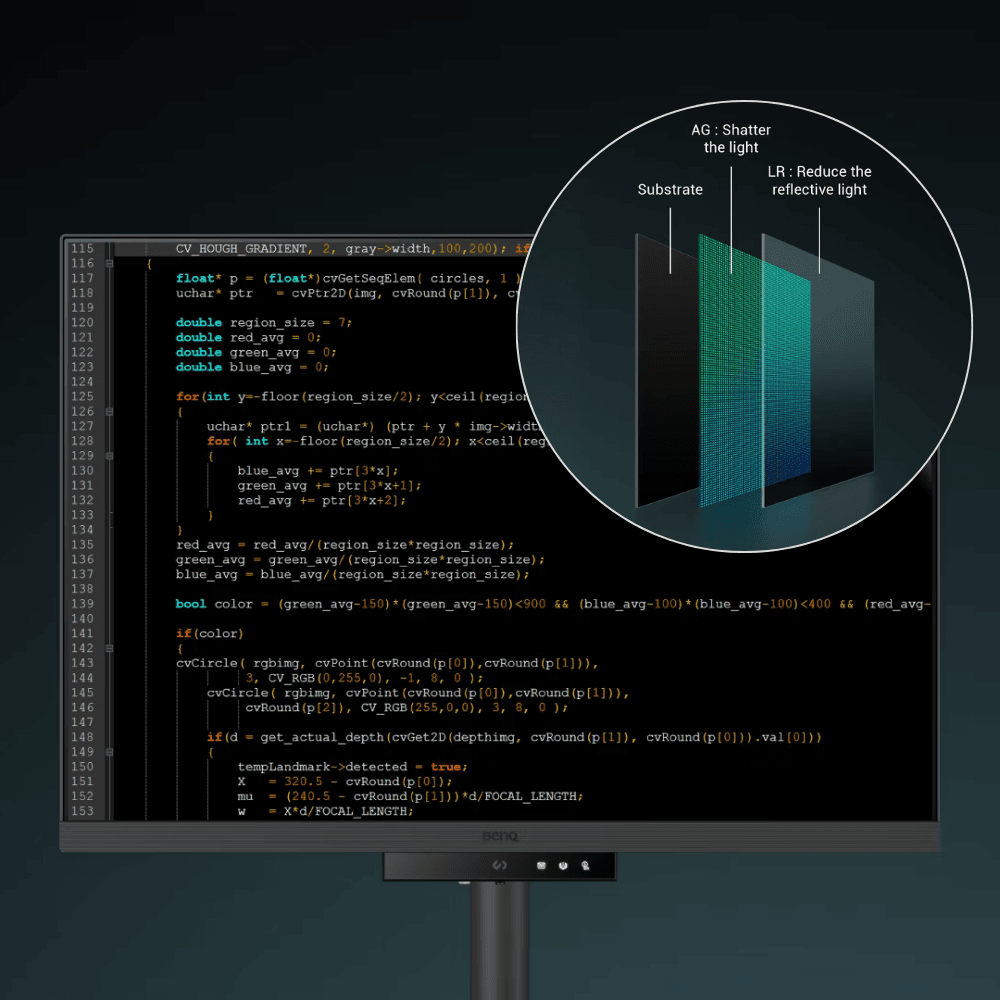
Task: Click 'double blue_avg = 0;' code line
Action: pos(252,367)
